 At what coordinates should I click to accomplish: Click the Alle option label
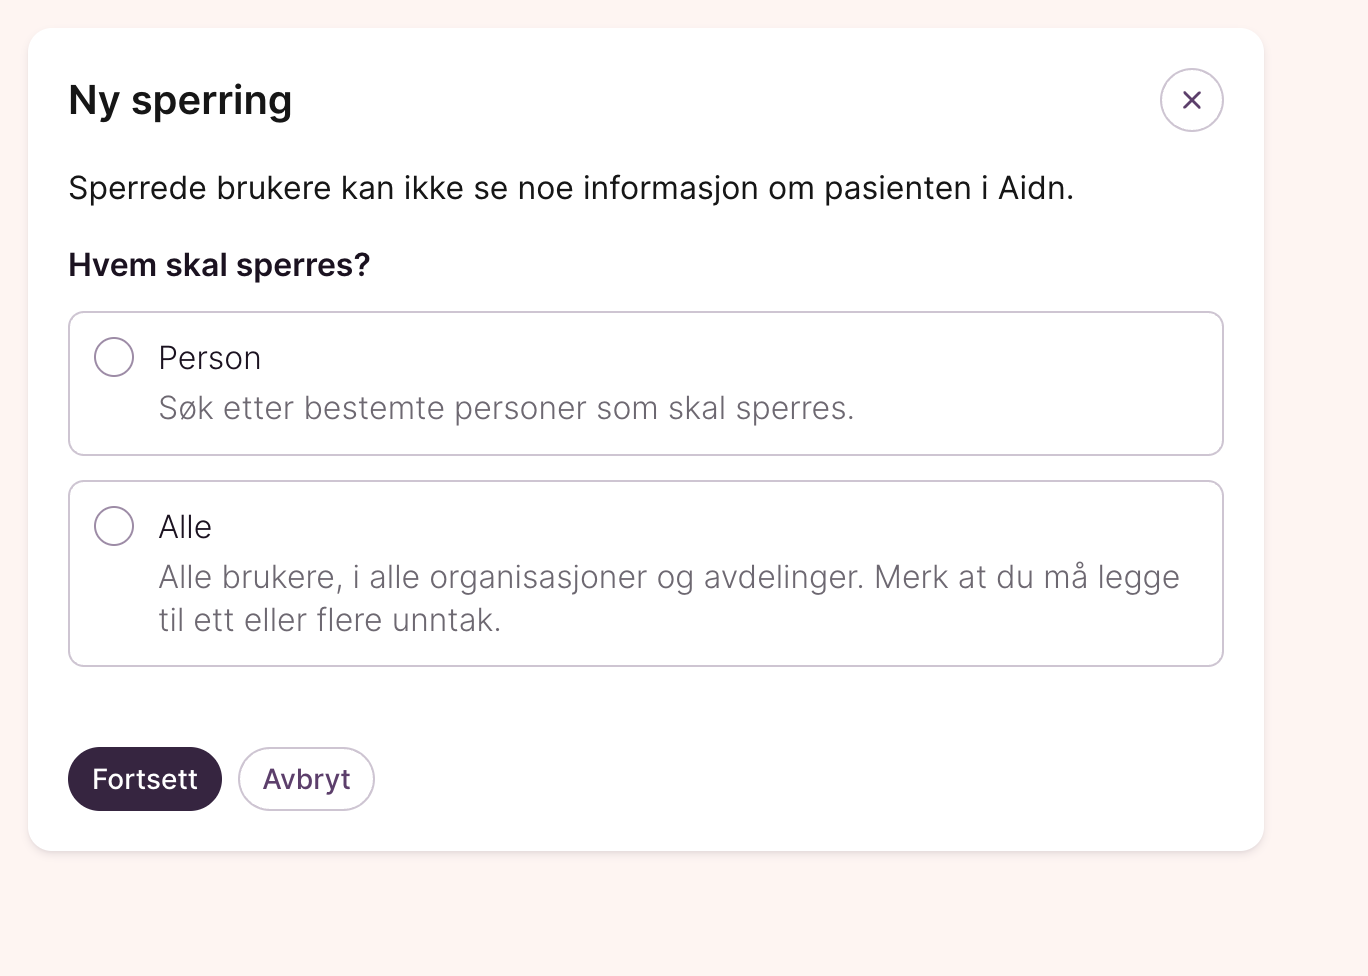185,527
